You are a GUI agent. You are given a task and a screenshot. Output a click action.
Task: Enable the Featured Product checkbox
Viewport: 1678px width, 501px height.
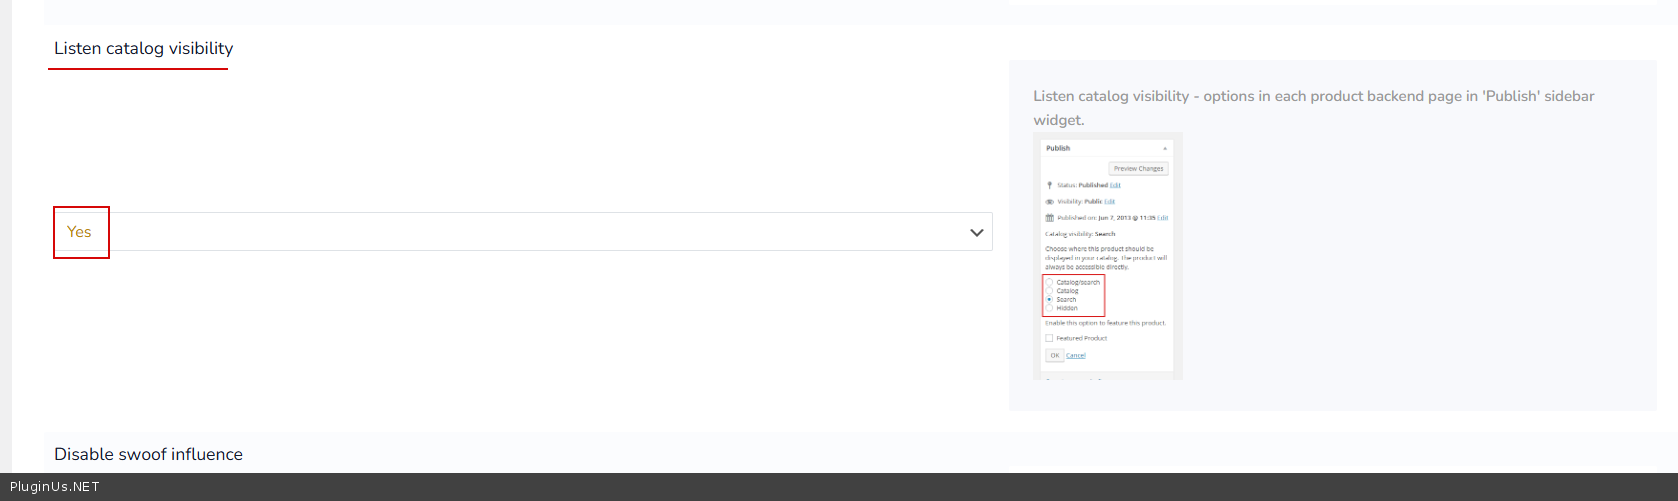coord(1049,338)
